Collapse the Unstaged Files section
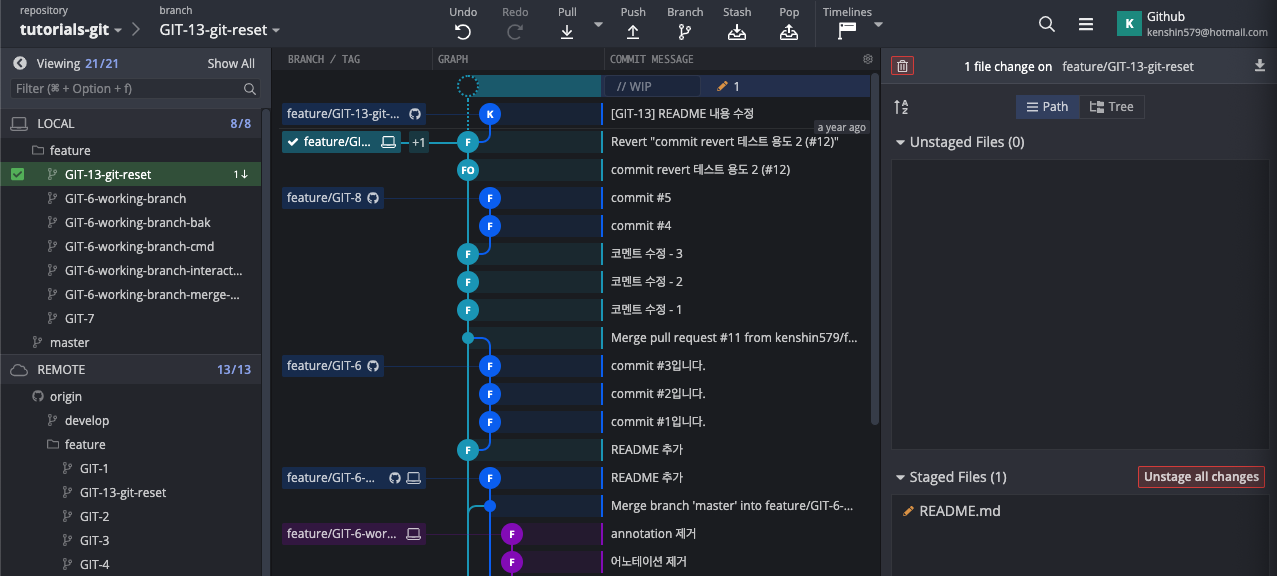This screenshot has width=1277, height=576. click(900, 142)
